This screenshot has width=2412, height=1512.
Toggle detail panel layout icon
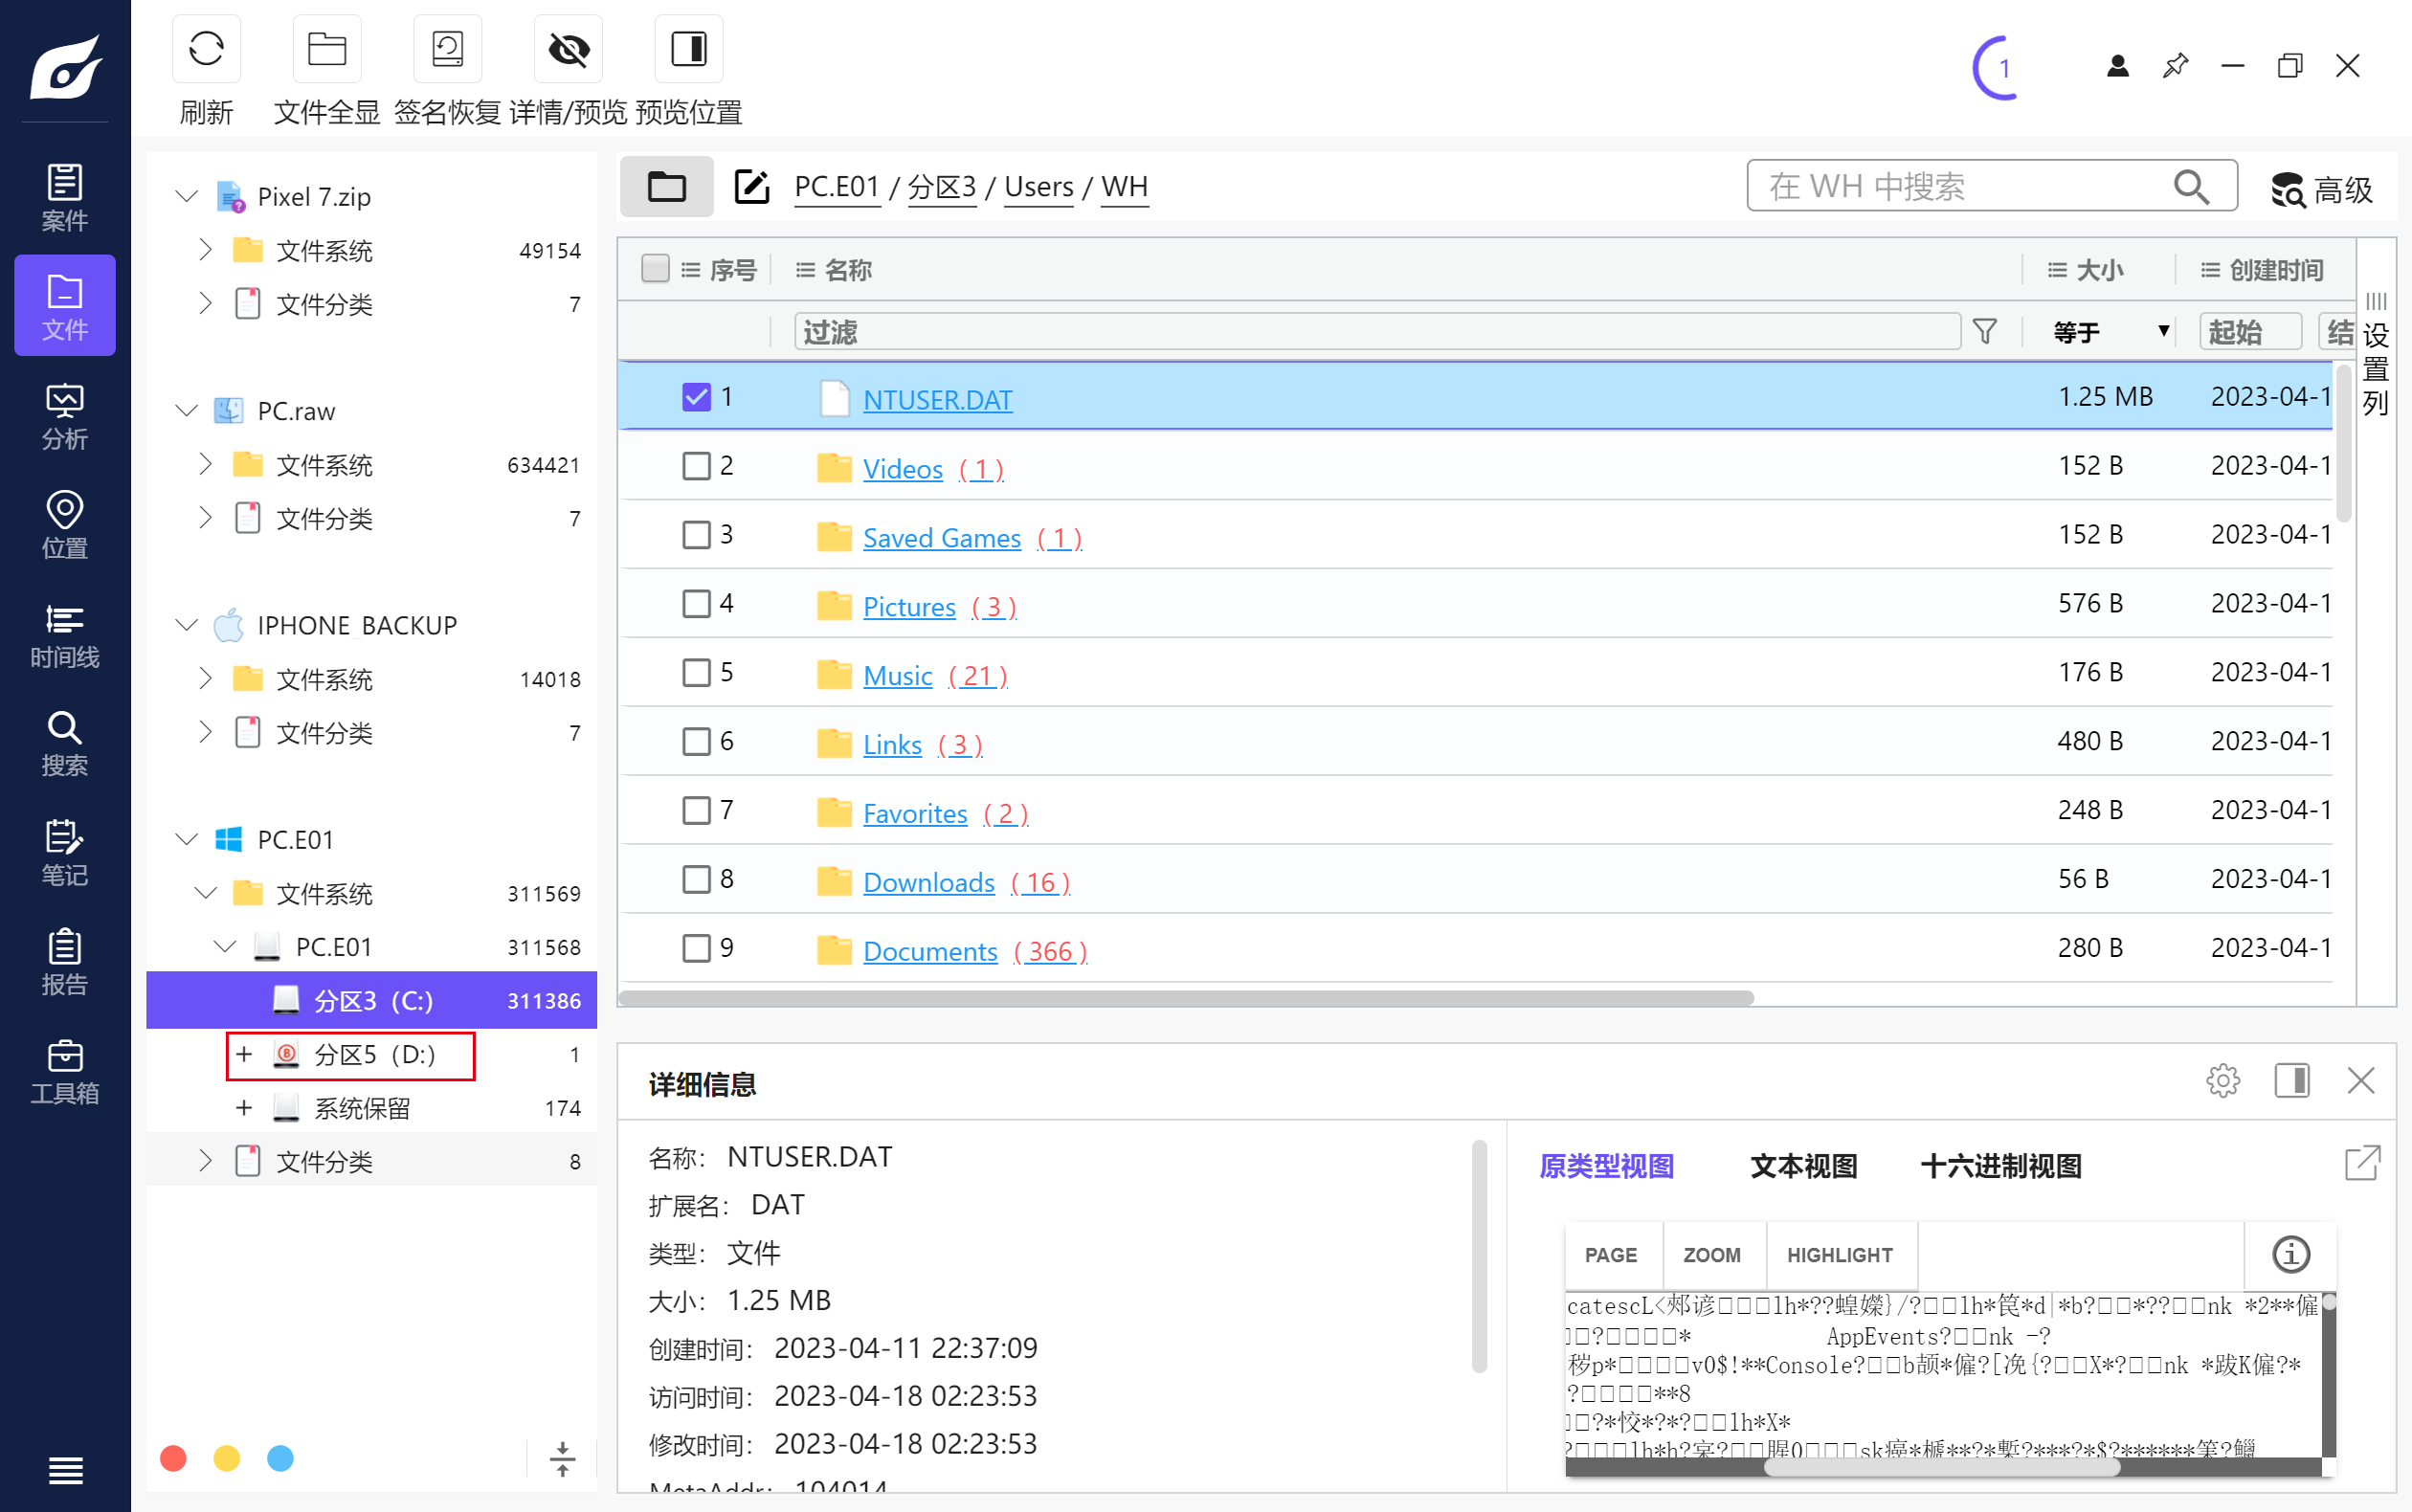[x=2292, y=1081]
